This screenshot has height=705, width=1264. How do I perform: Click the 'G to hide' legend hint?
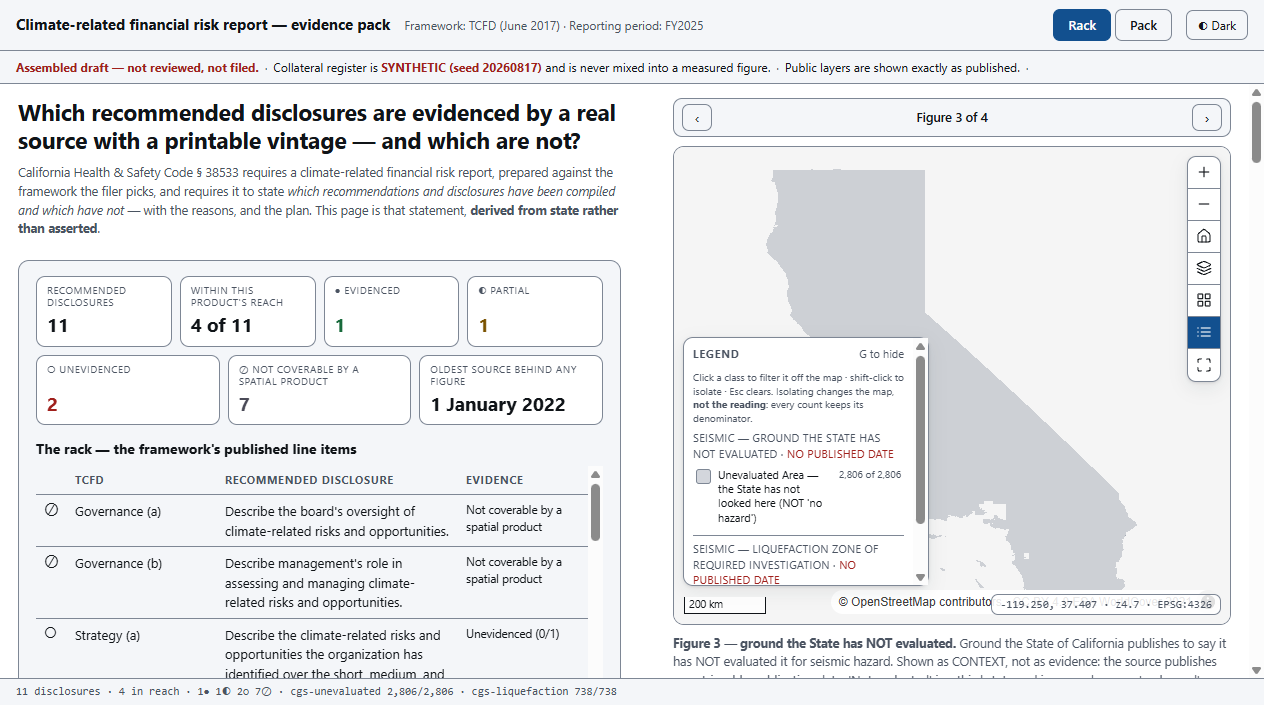(x=881, y=354)
